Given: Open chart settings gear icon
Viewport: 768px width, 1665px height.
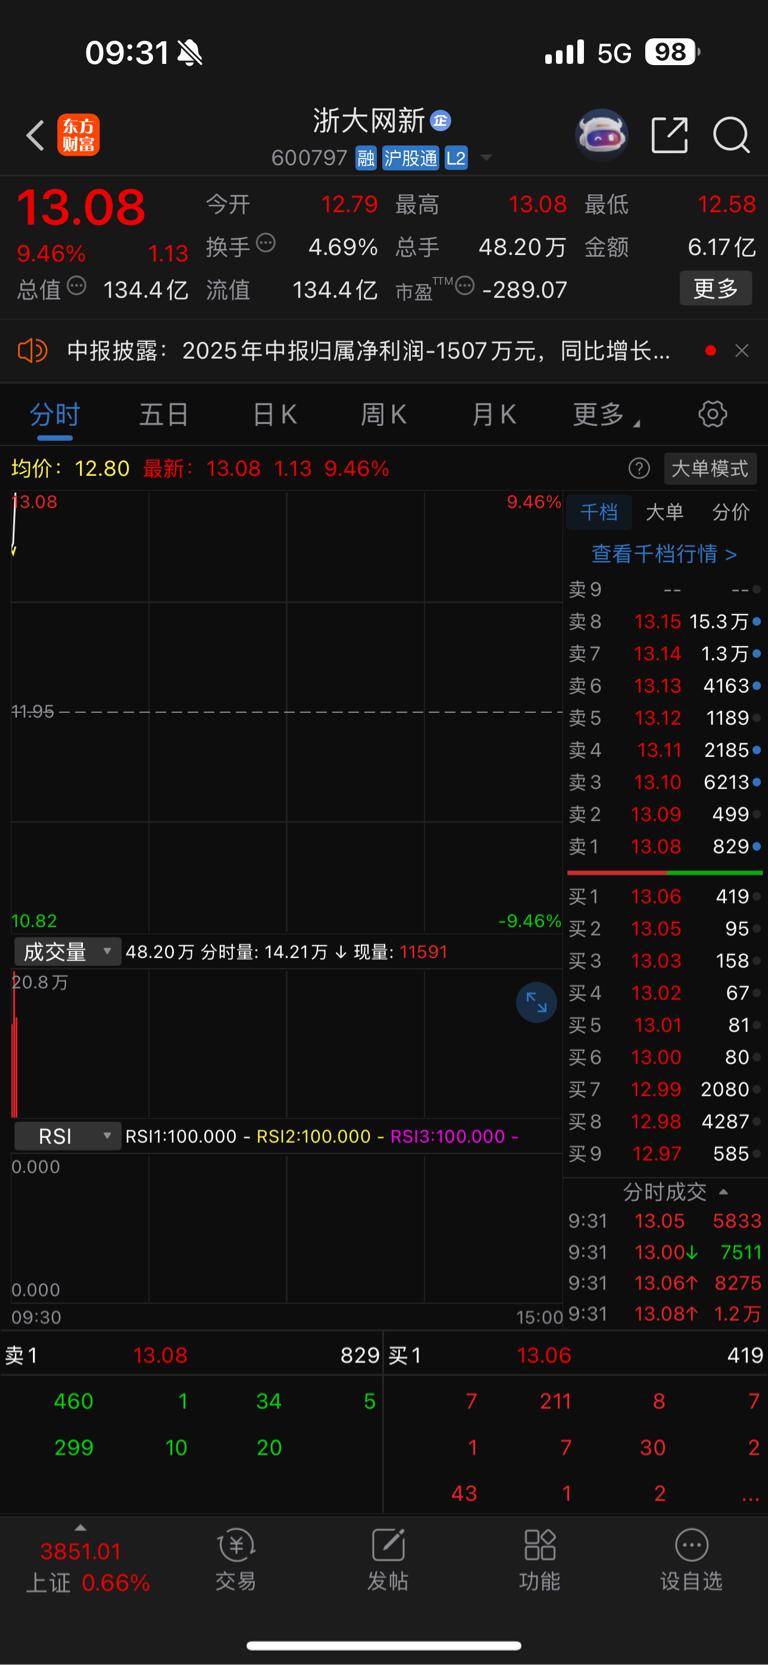Looking at the screenshot, I should pyautogui.click(x=713, y=414).
